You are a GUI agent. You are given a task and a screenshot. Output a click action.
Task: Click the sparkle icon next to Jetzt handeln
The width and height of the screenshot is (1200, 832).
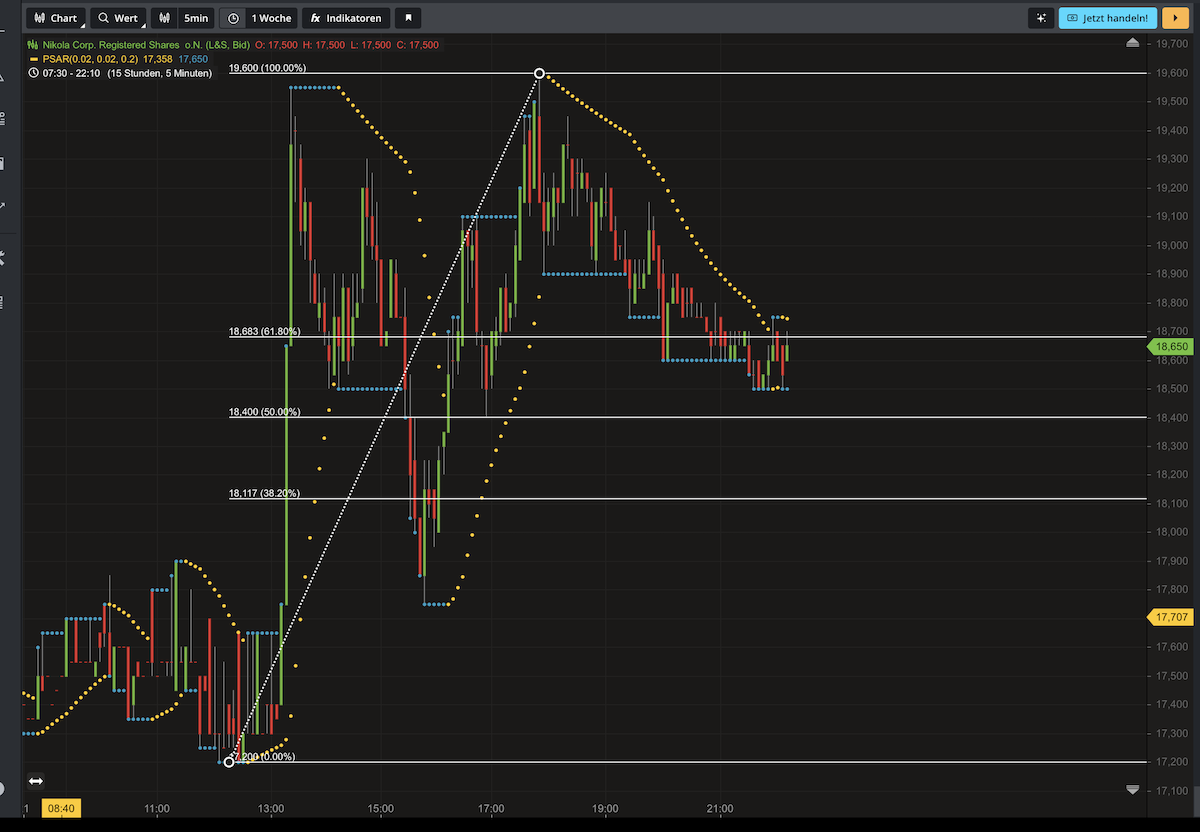(x=1041, y=18)
